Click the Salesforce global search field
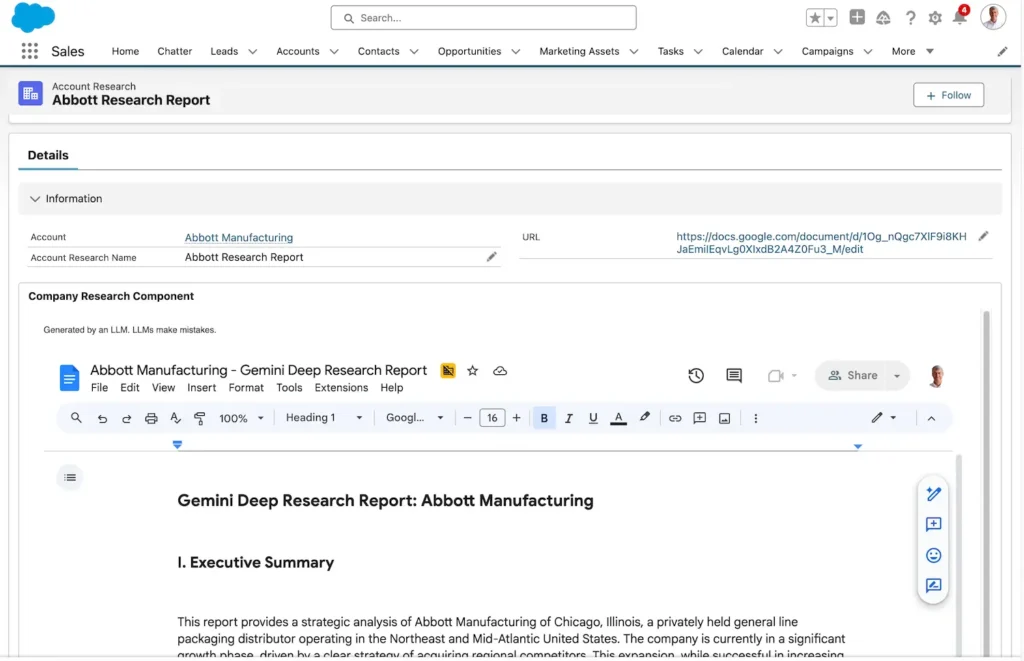 click(483, 18)
